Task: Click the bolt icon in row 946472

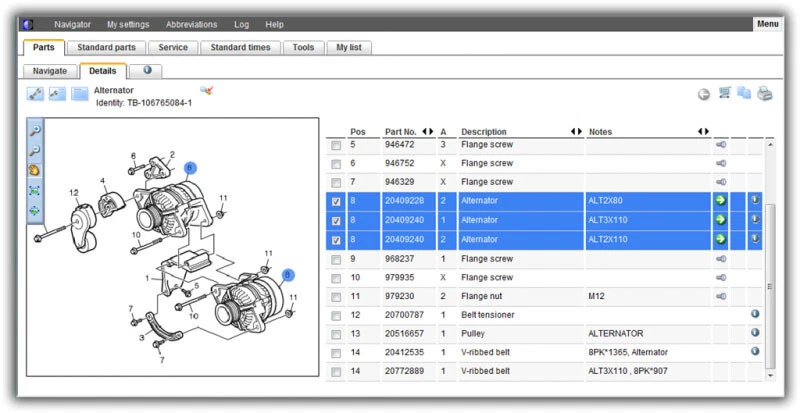Action: [x=721, y=145]
